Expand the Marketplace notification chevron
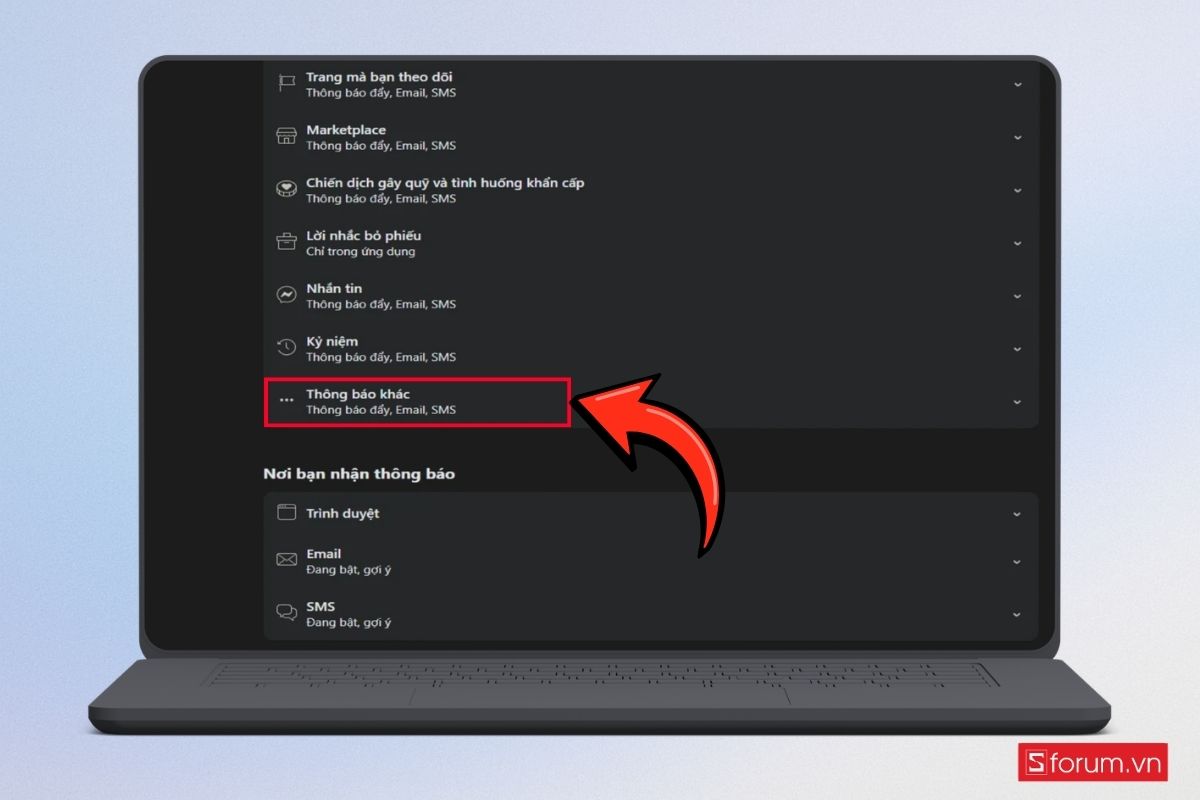The height and width of the screenshot is (800, 1200). [1017, 137]
